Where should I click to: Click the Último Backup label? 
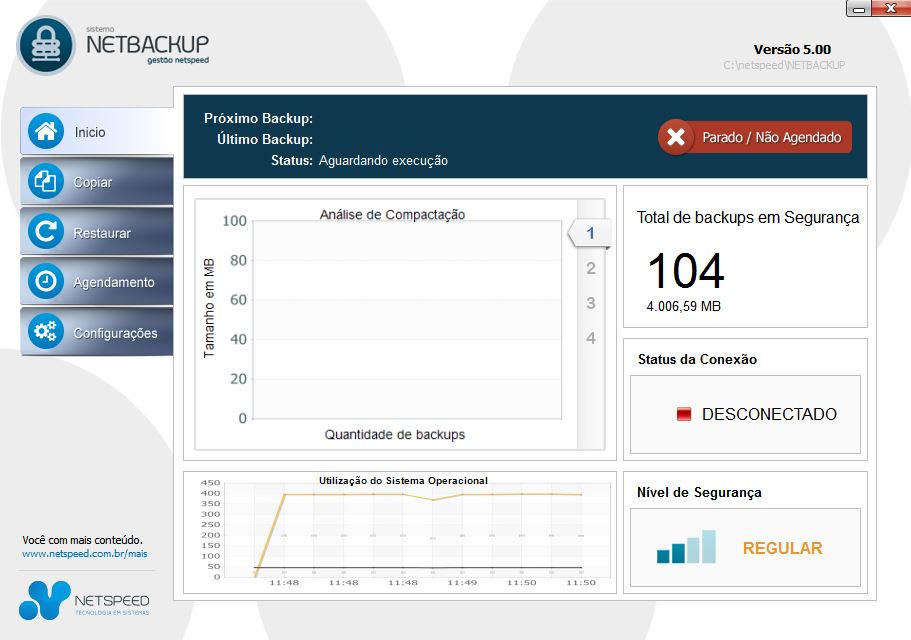coord(265,139)
